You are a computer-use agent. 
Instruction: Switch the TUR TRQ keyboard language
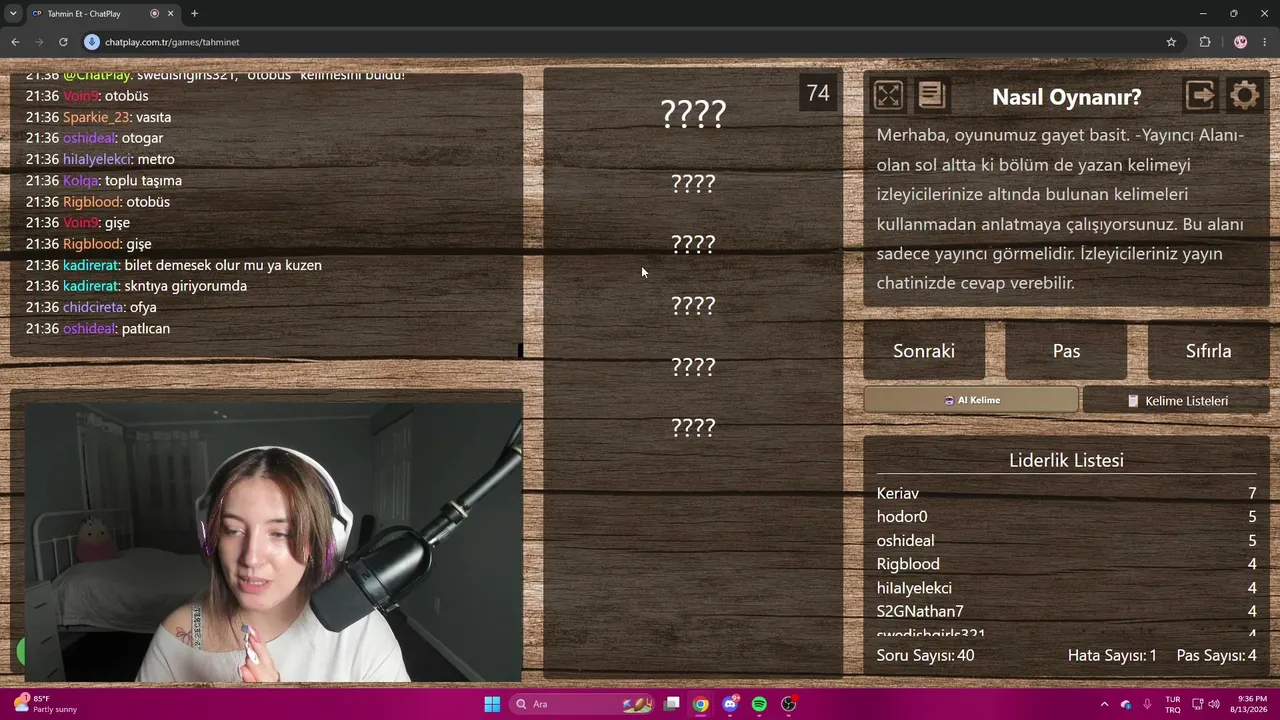1172,704
